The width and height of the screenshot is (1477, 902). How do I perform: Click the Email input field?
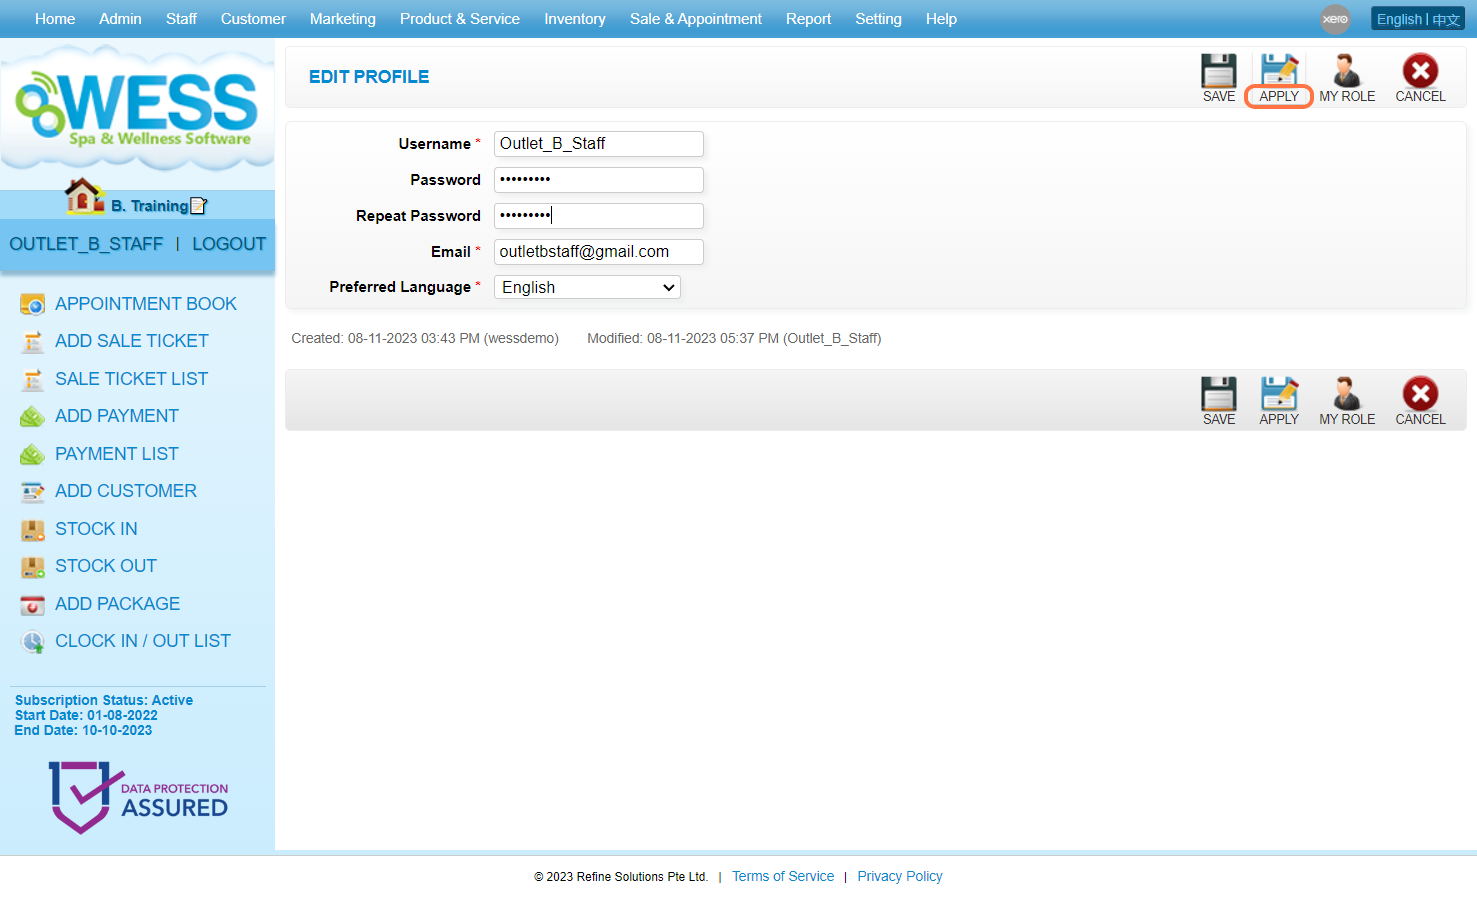(598, 252)
